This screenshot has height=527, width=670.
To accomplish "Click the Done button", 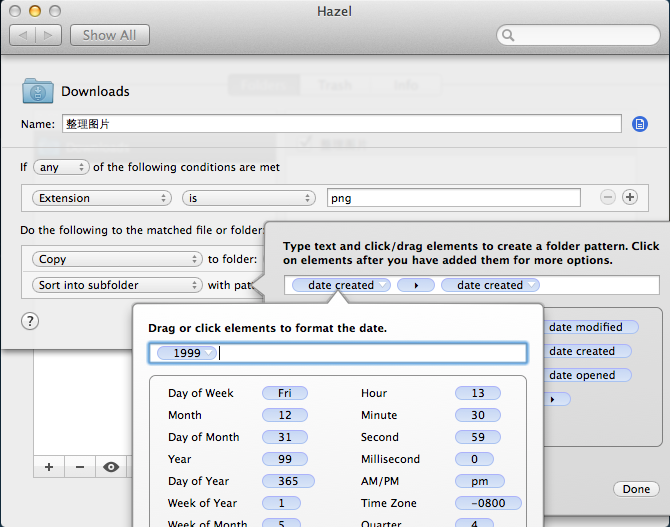I will pyautogui.click(x=636, y=489).
